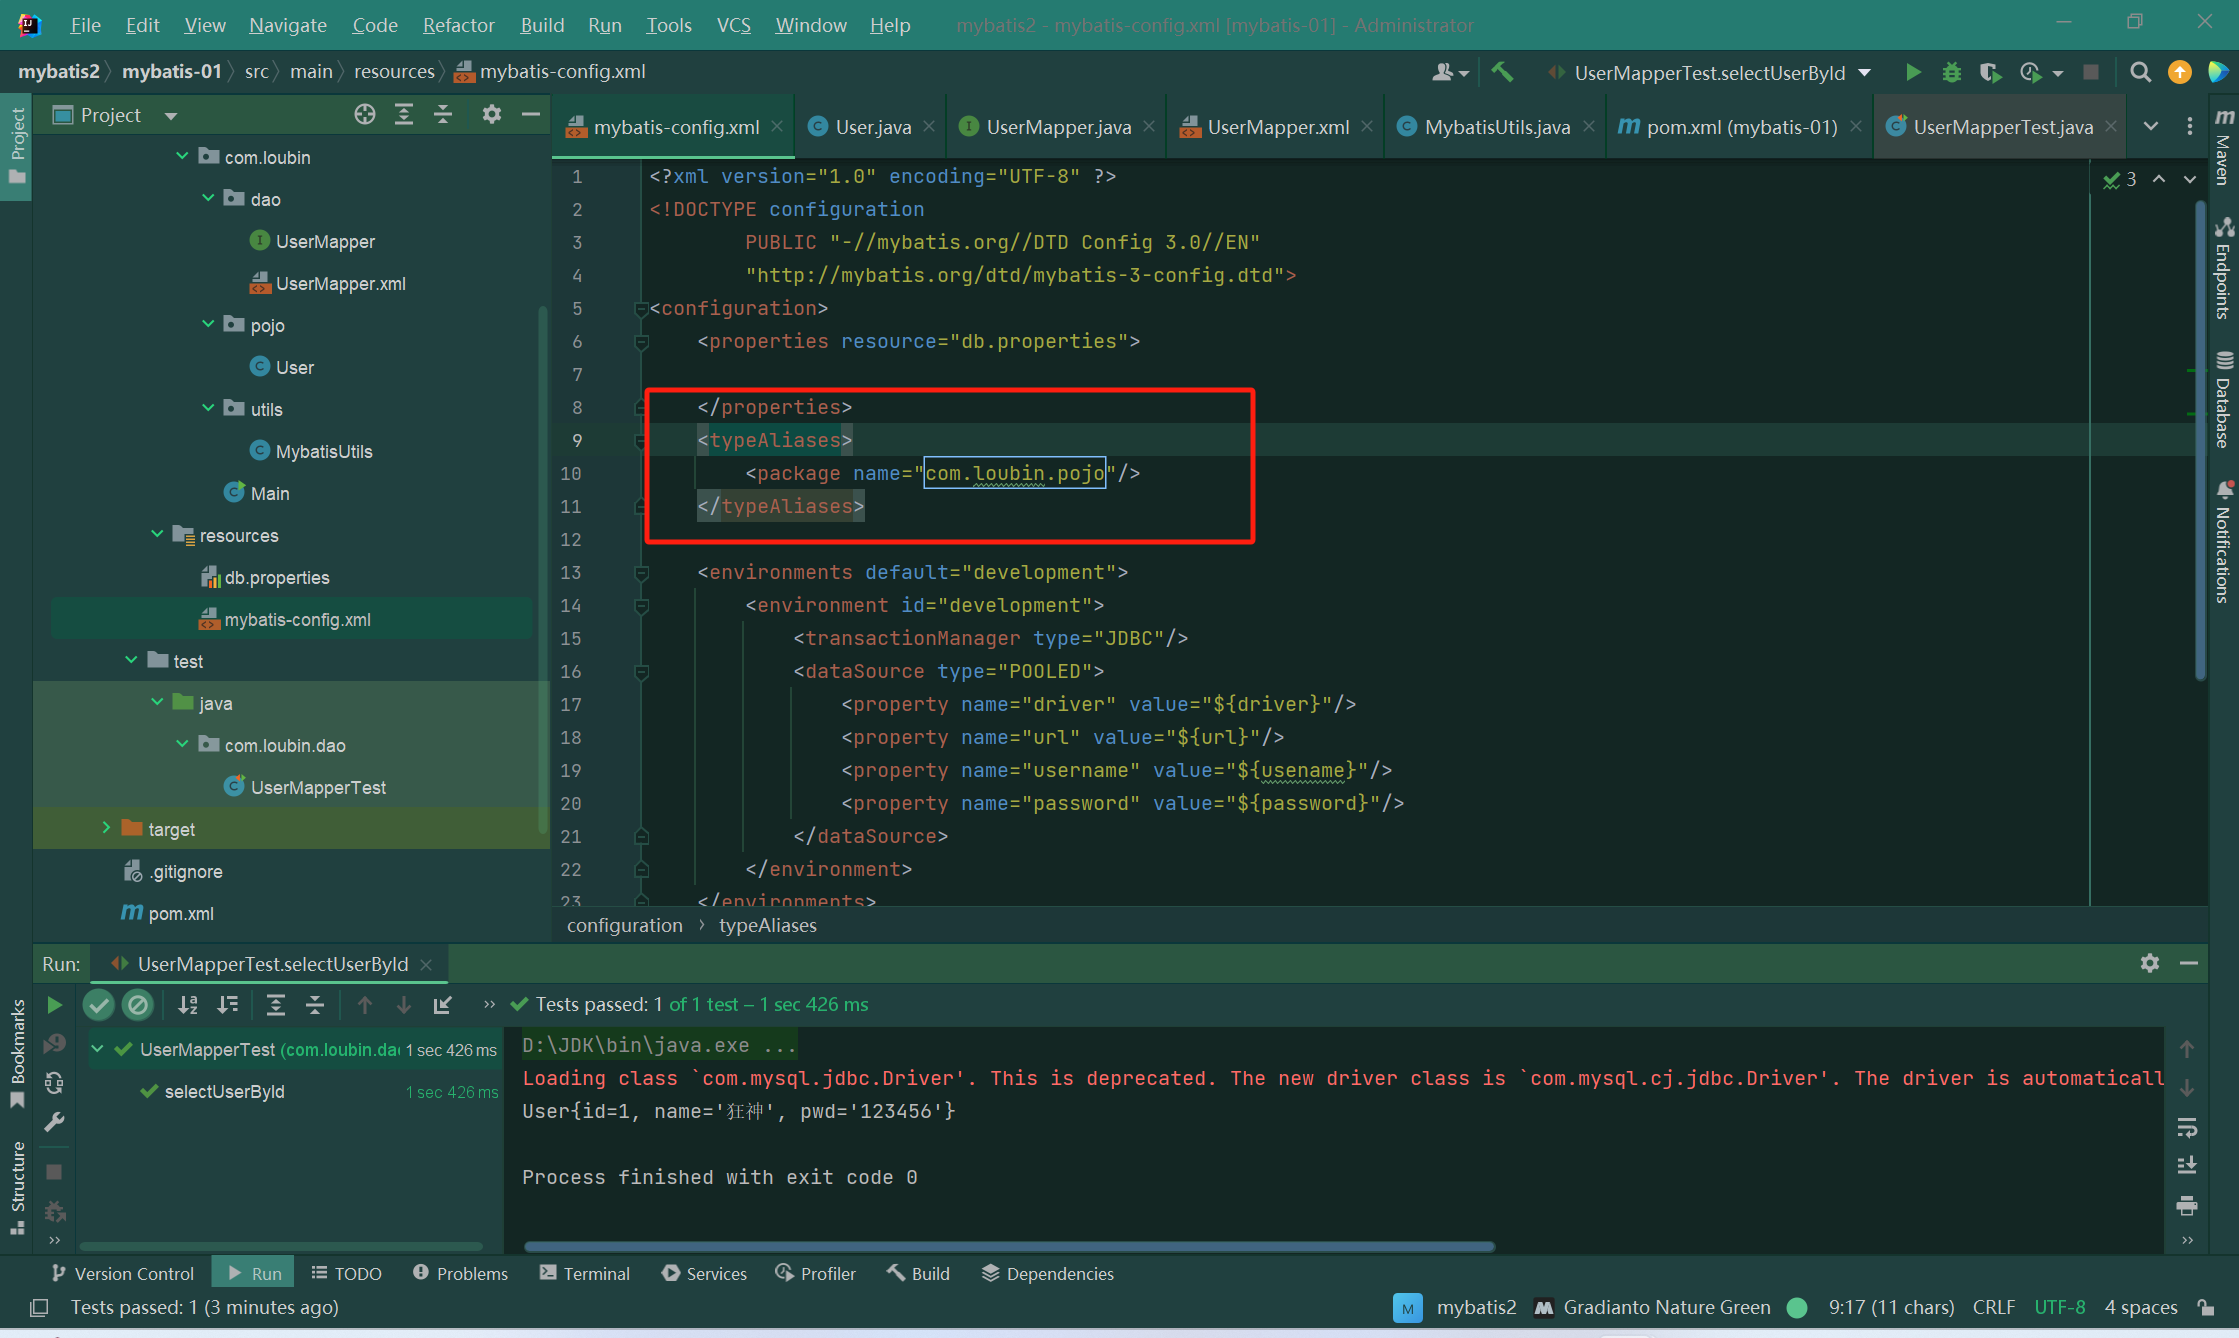Switch to UserMapper.xml tab
This screenshot has height=1338, width=2239.
tap(1277, 127)
